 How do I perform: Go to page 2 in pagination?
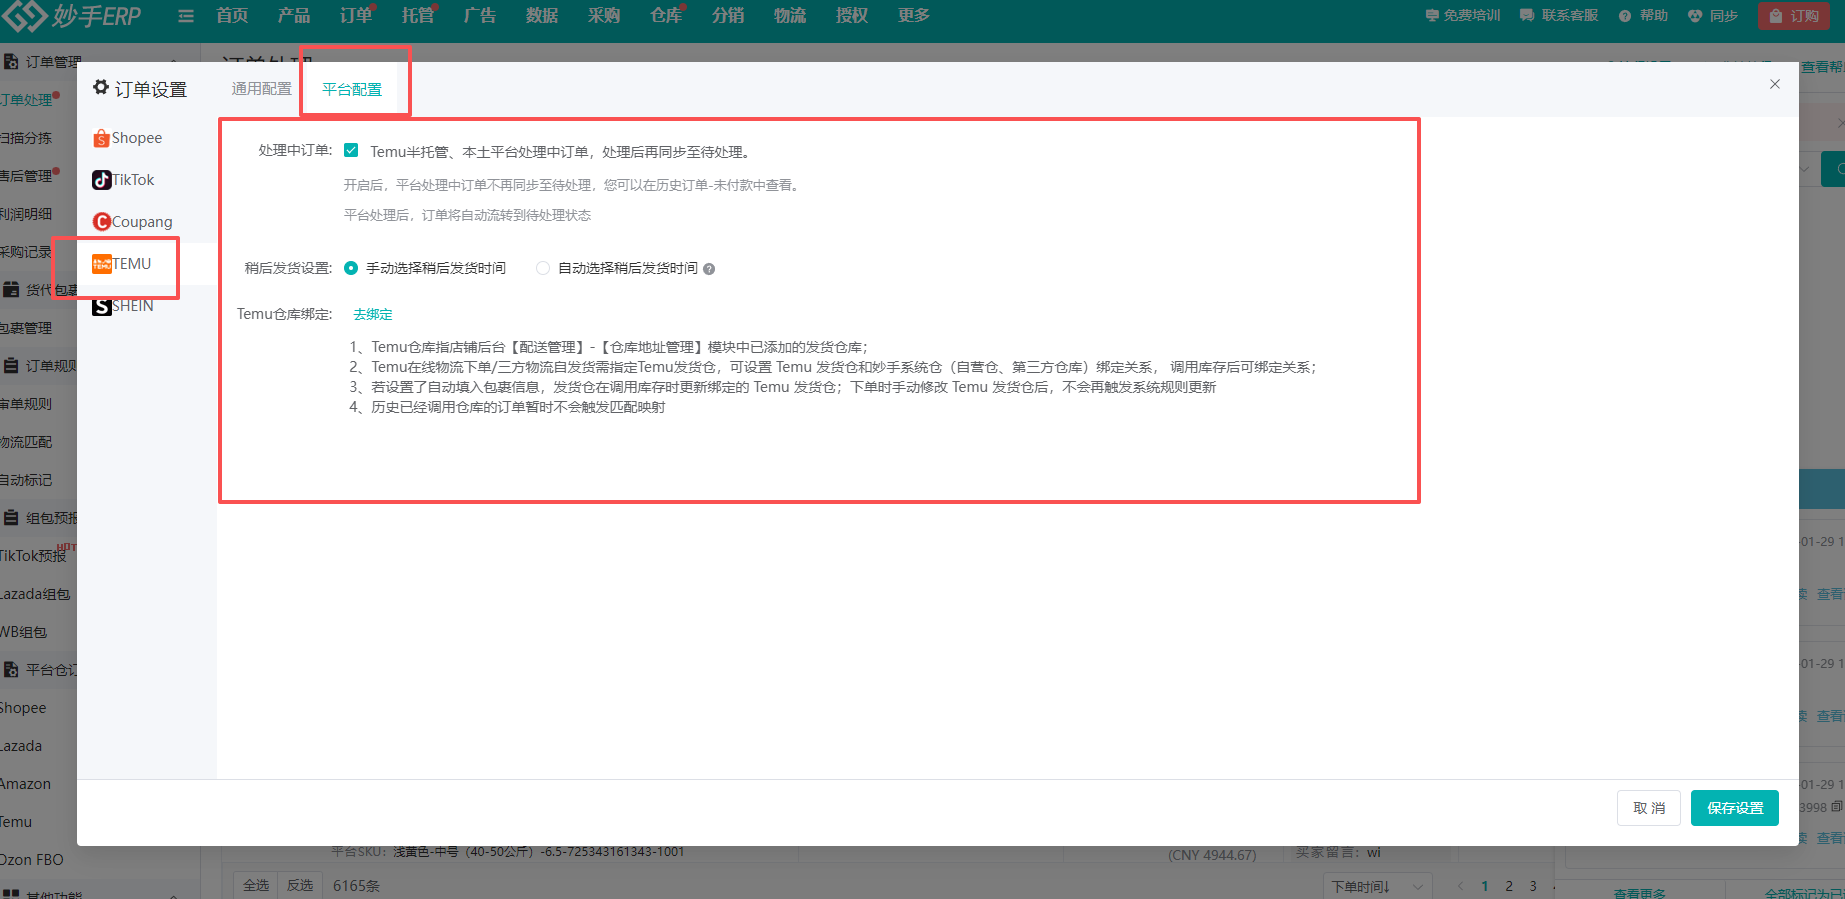1509,886
